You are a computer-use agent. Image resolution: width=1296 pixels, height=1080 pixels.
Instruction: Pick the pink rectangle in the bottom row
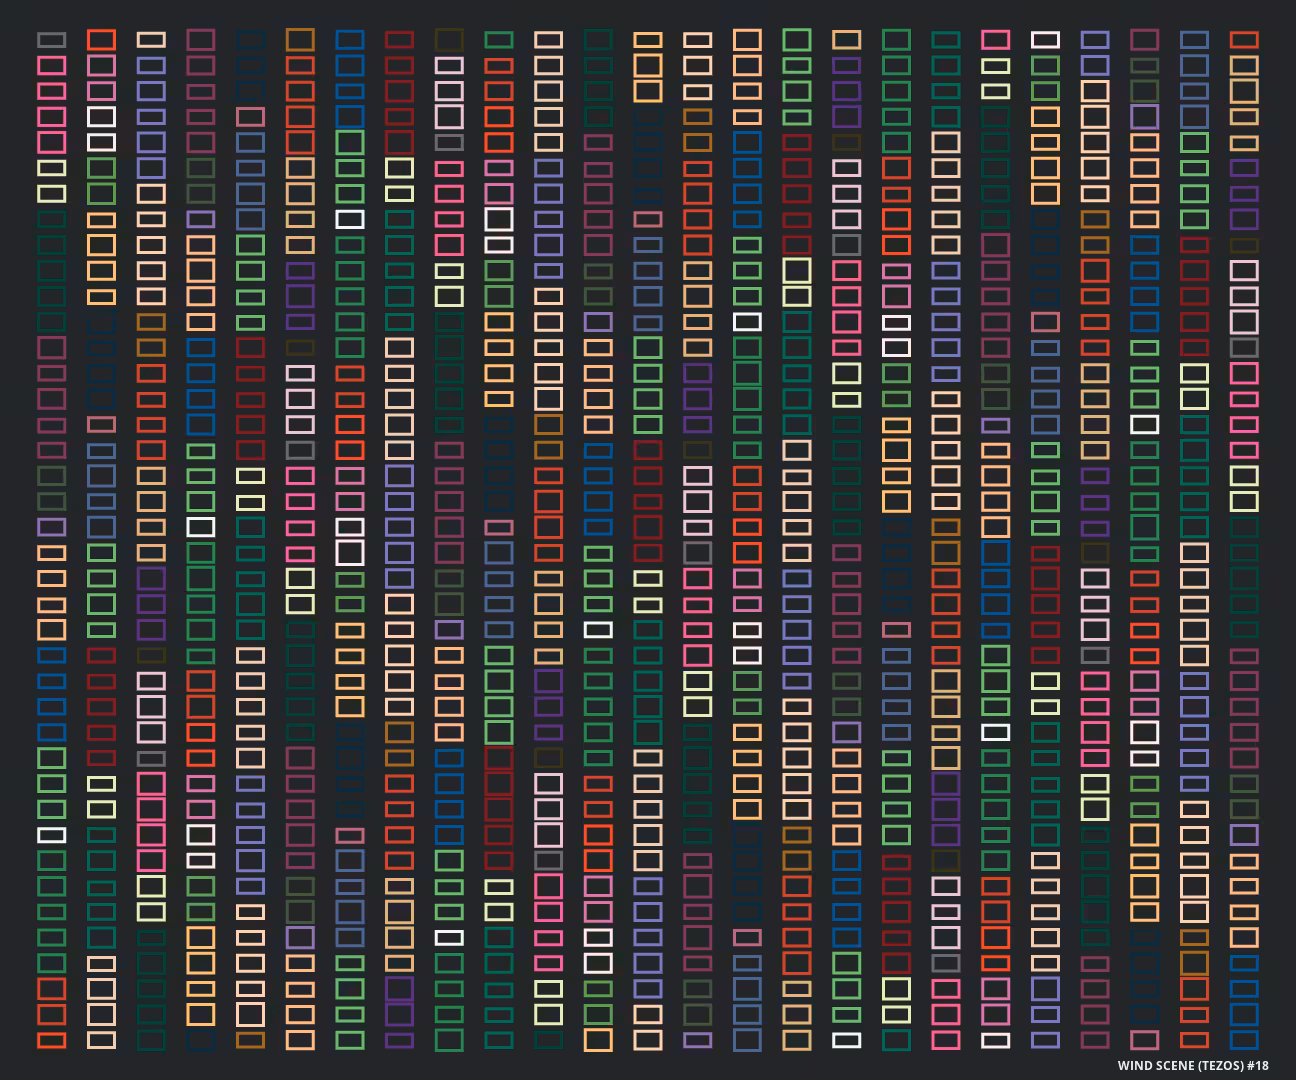(x=945, y=1040)
